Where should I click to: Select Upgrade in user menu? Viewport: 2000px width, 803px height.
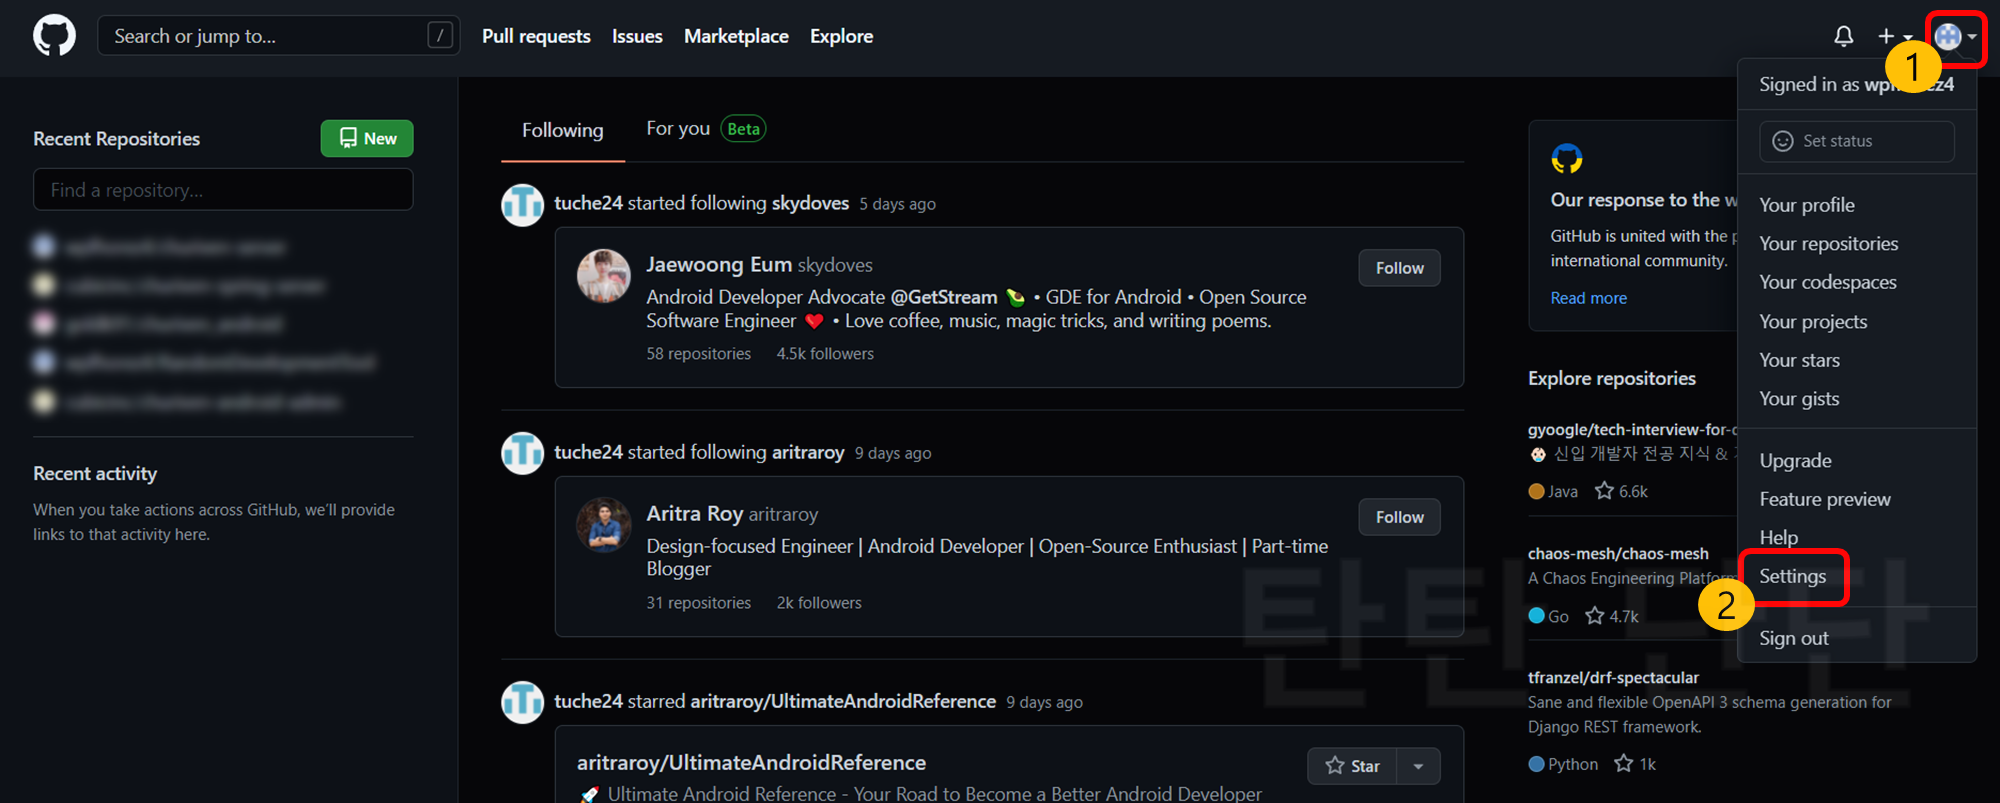coord(1795,461)
